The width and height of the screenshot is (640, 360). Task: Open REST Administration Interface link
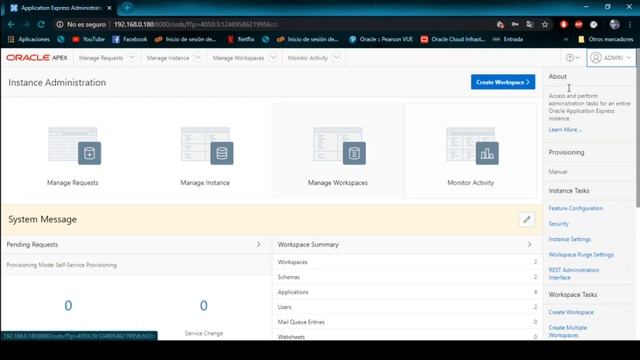click(573, 274)
